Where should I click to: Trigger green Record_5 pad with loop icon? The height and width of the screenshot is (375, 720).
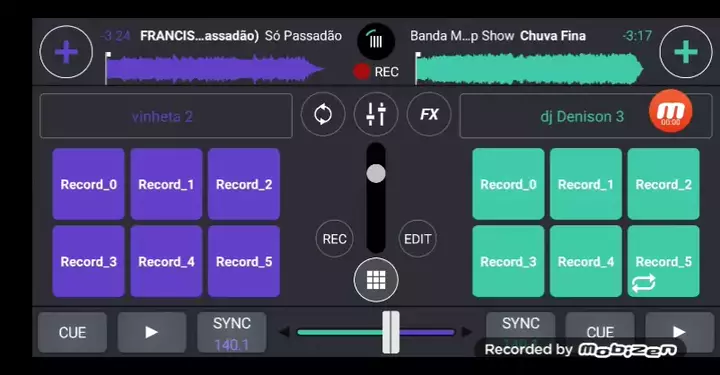[x=664, y=261]
